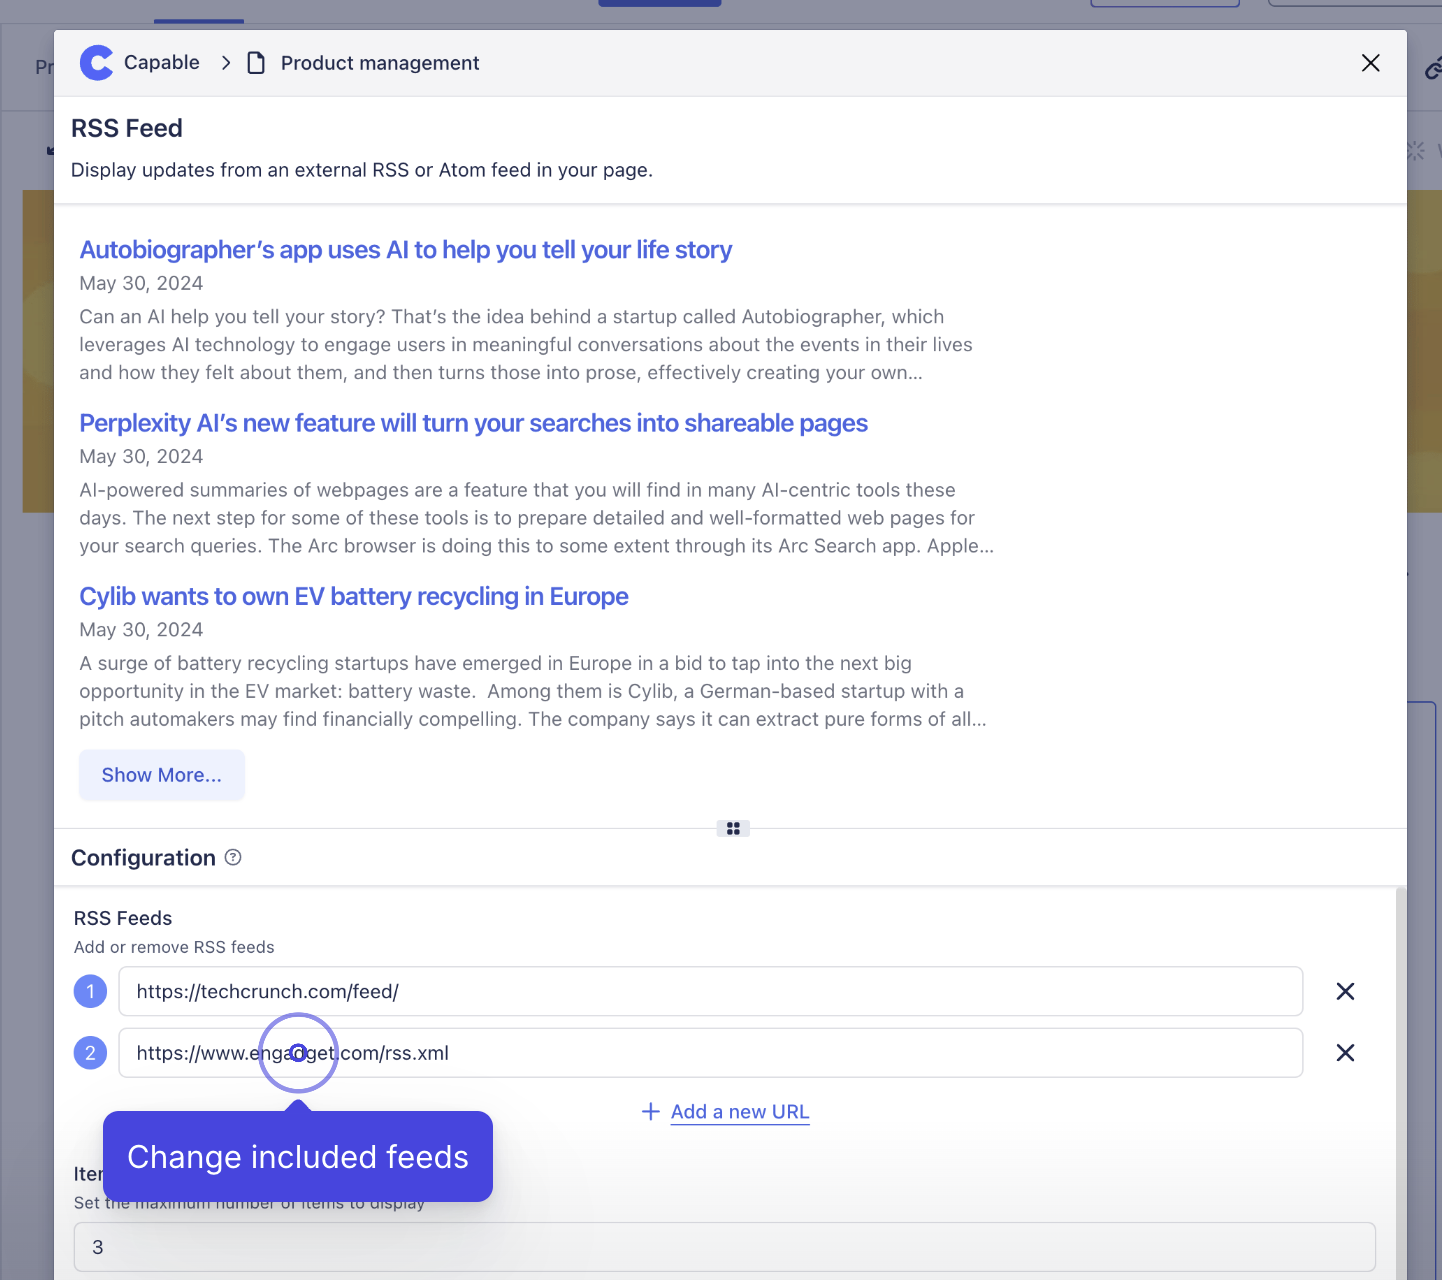Open the Perplexity AI shareable pages article
The image size is (1442, 1280).
pyautogui.click(x=473, y=423)
